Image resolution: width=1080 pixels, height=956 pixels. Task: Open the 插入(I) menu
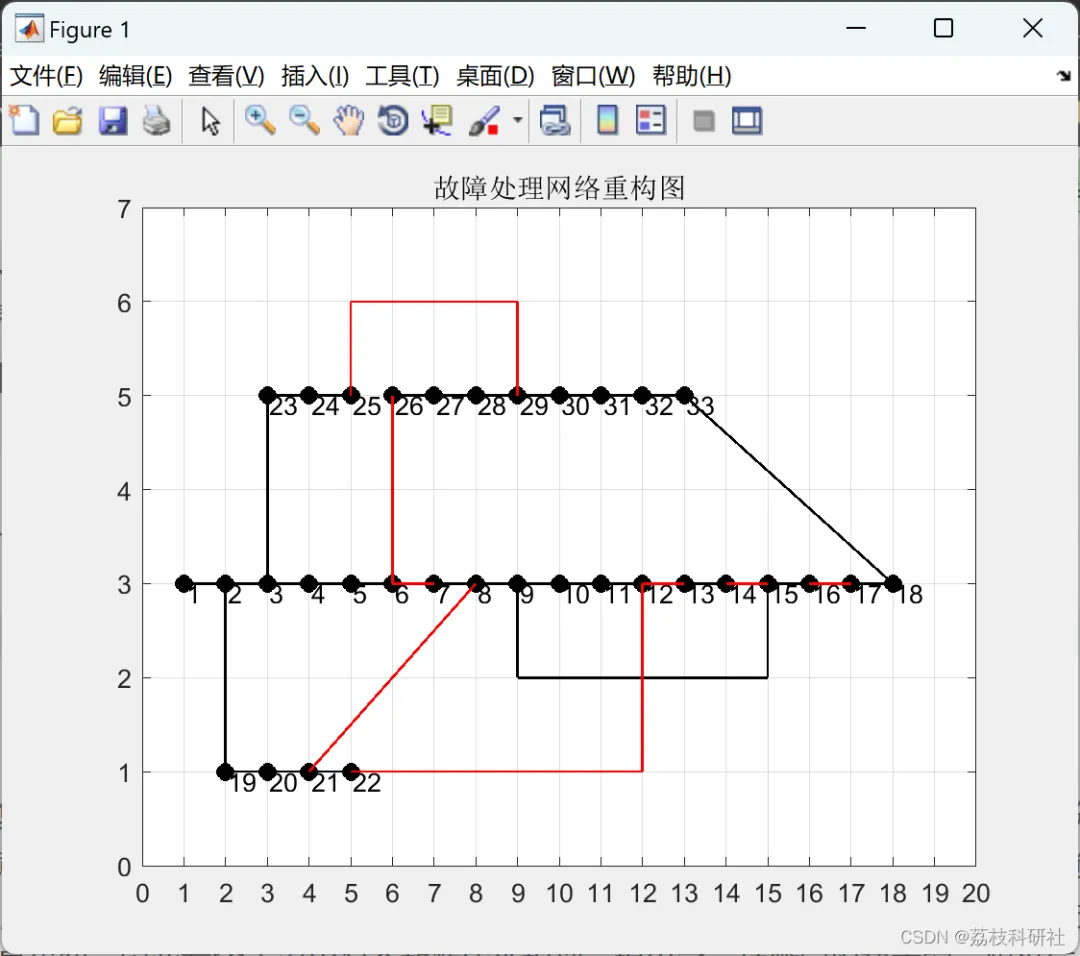tap(315, 75)
